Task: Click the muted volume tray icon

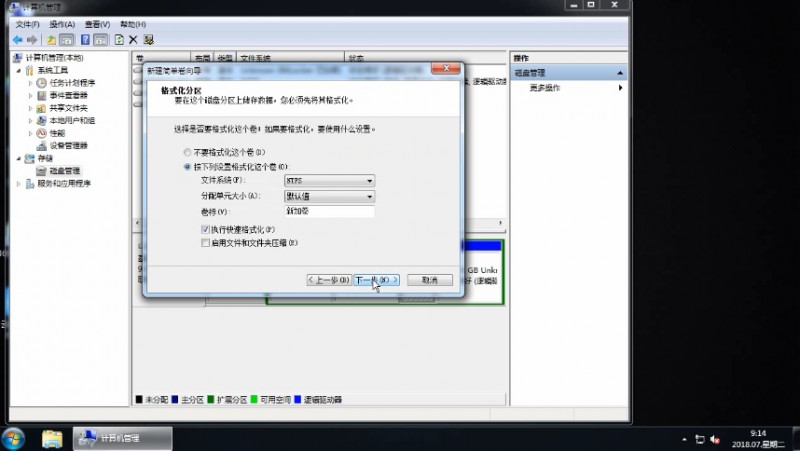Action: 715,439
